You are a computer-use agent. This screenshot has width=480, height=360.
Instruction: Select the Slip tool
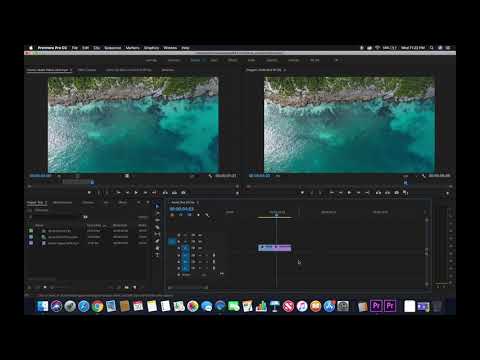pyautogui.click(x=157, y=234)
